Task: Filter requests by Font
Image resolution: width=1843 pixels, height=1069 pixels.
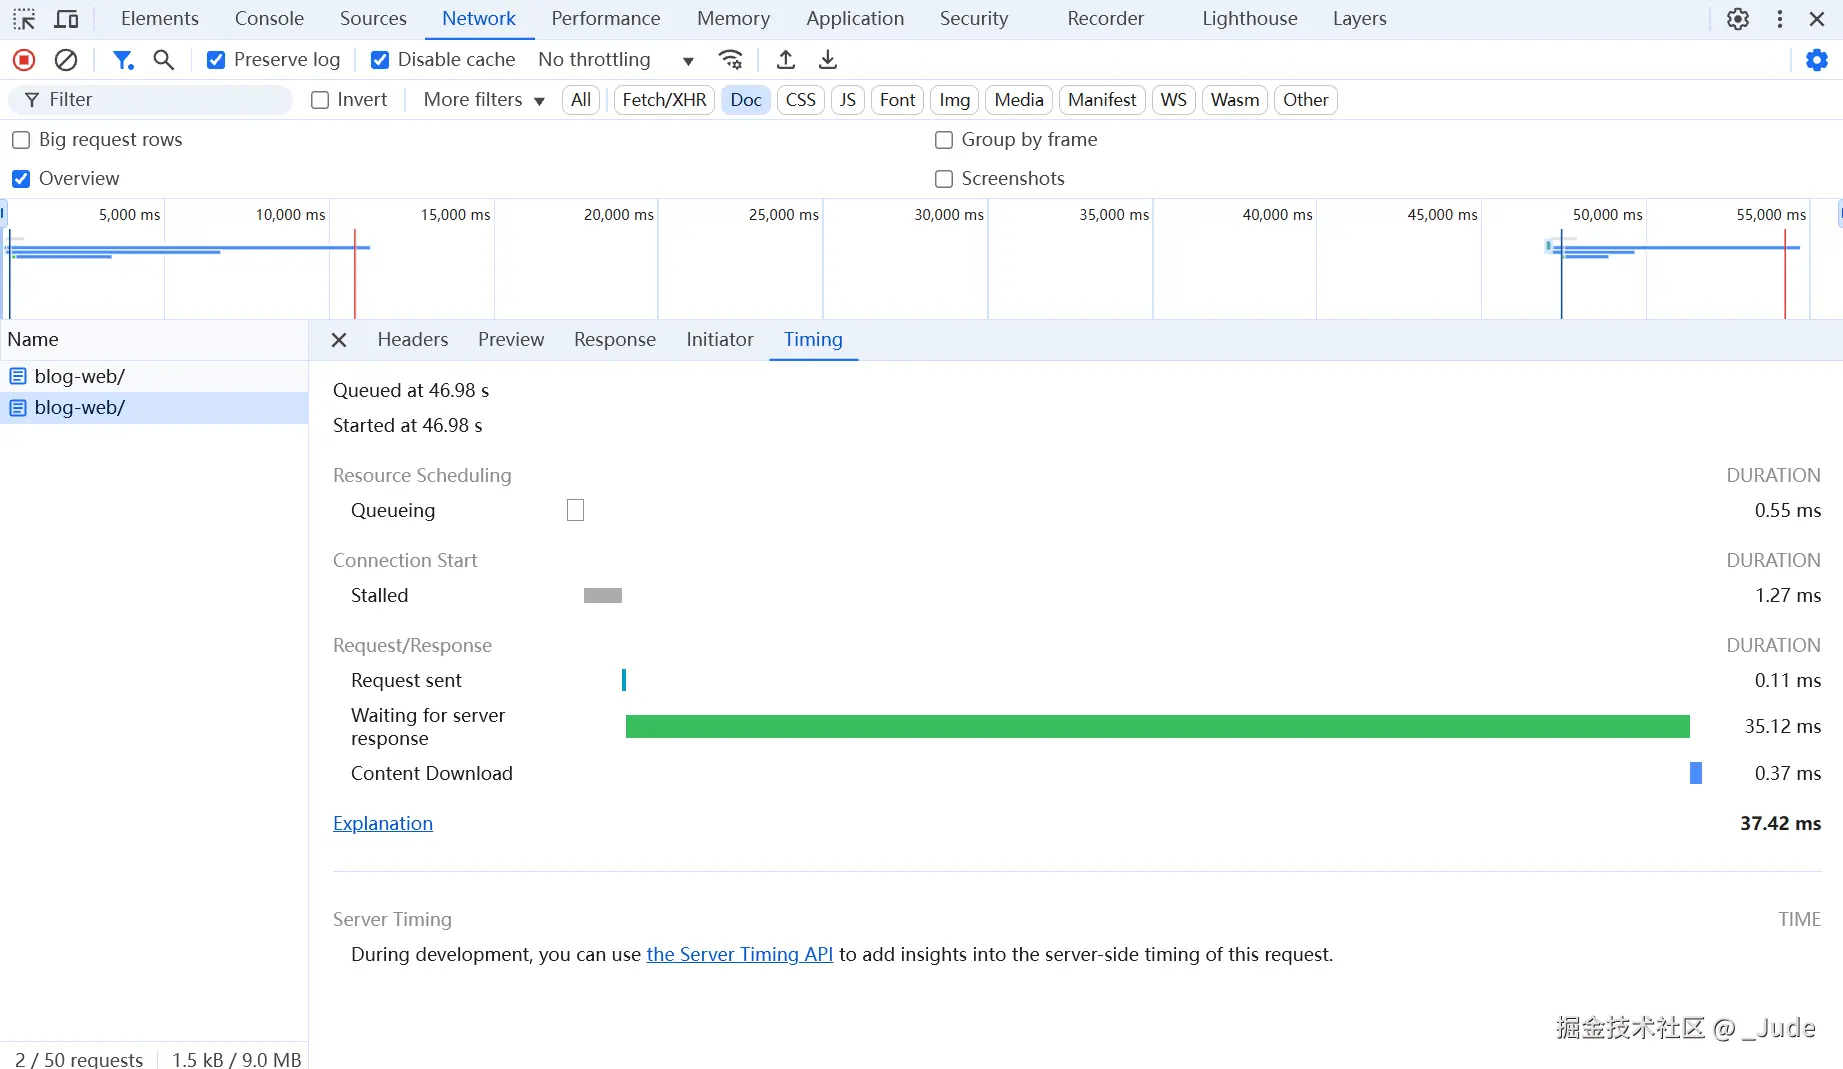Action: tap(897, 100)
